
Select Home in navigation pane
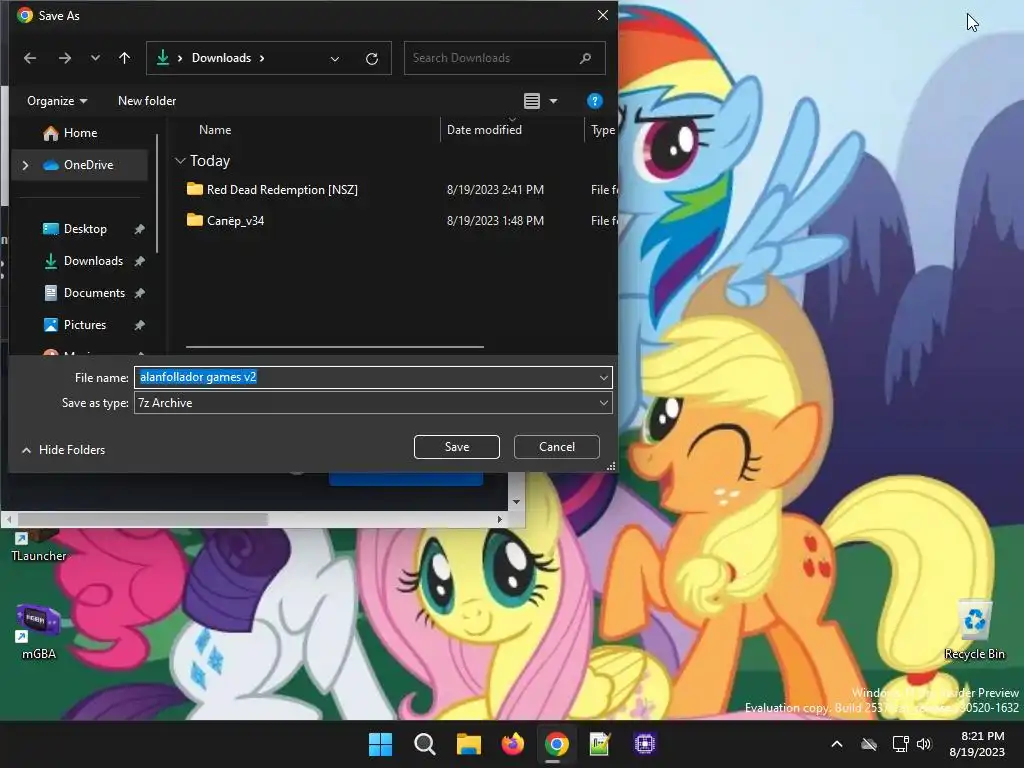80,133
